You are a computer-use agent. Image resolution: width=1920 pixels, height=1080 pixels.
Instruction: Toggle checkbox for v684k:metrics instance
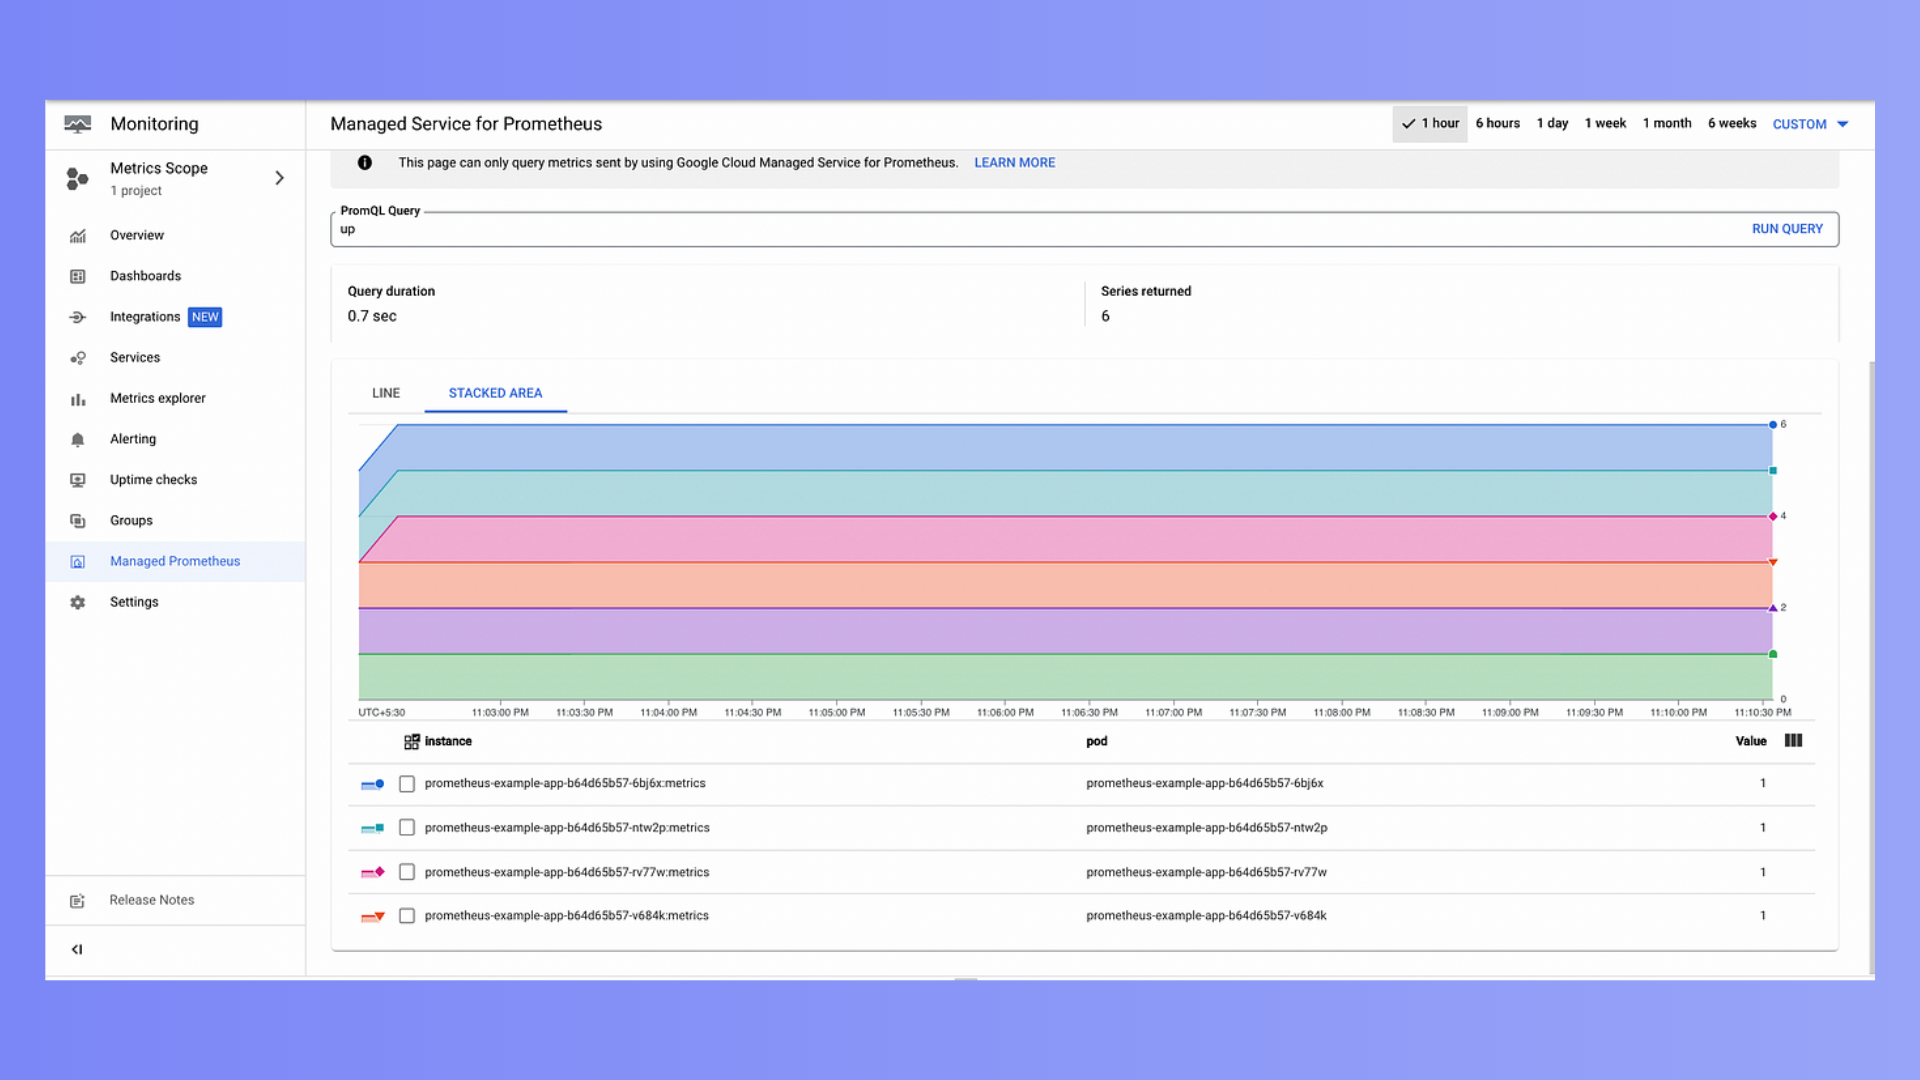click(407, 916)
